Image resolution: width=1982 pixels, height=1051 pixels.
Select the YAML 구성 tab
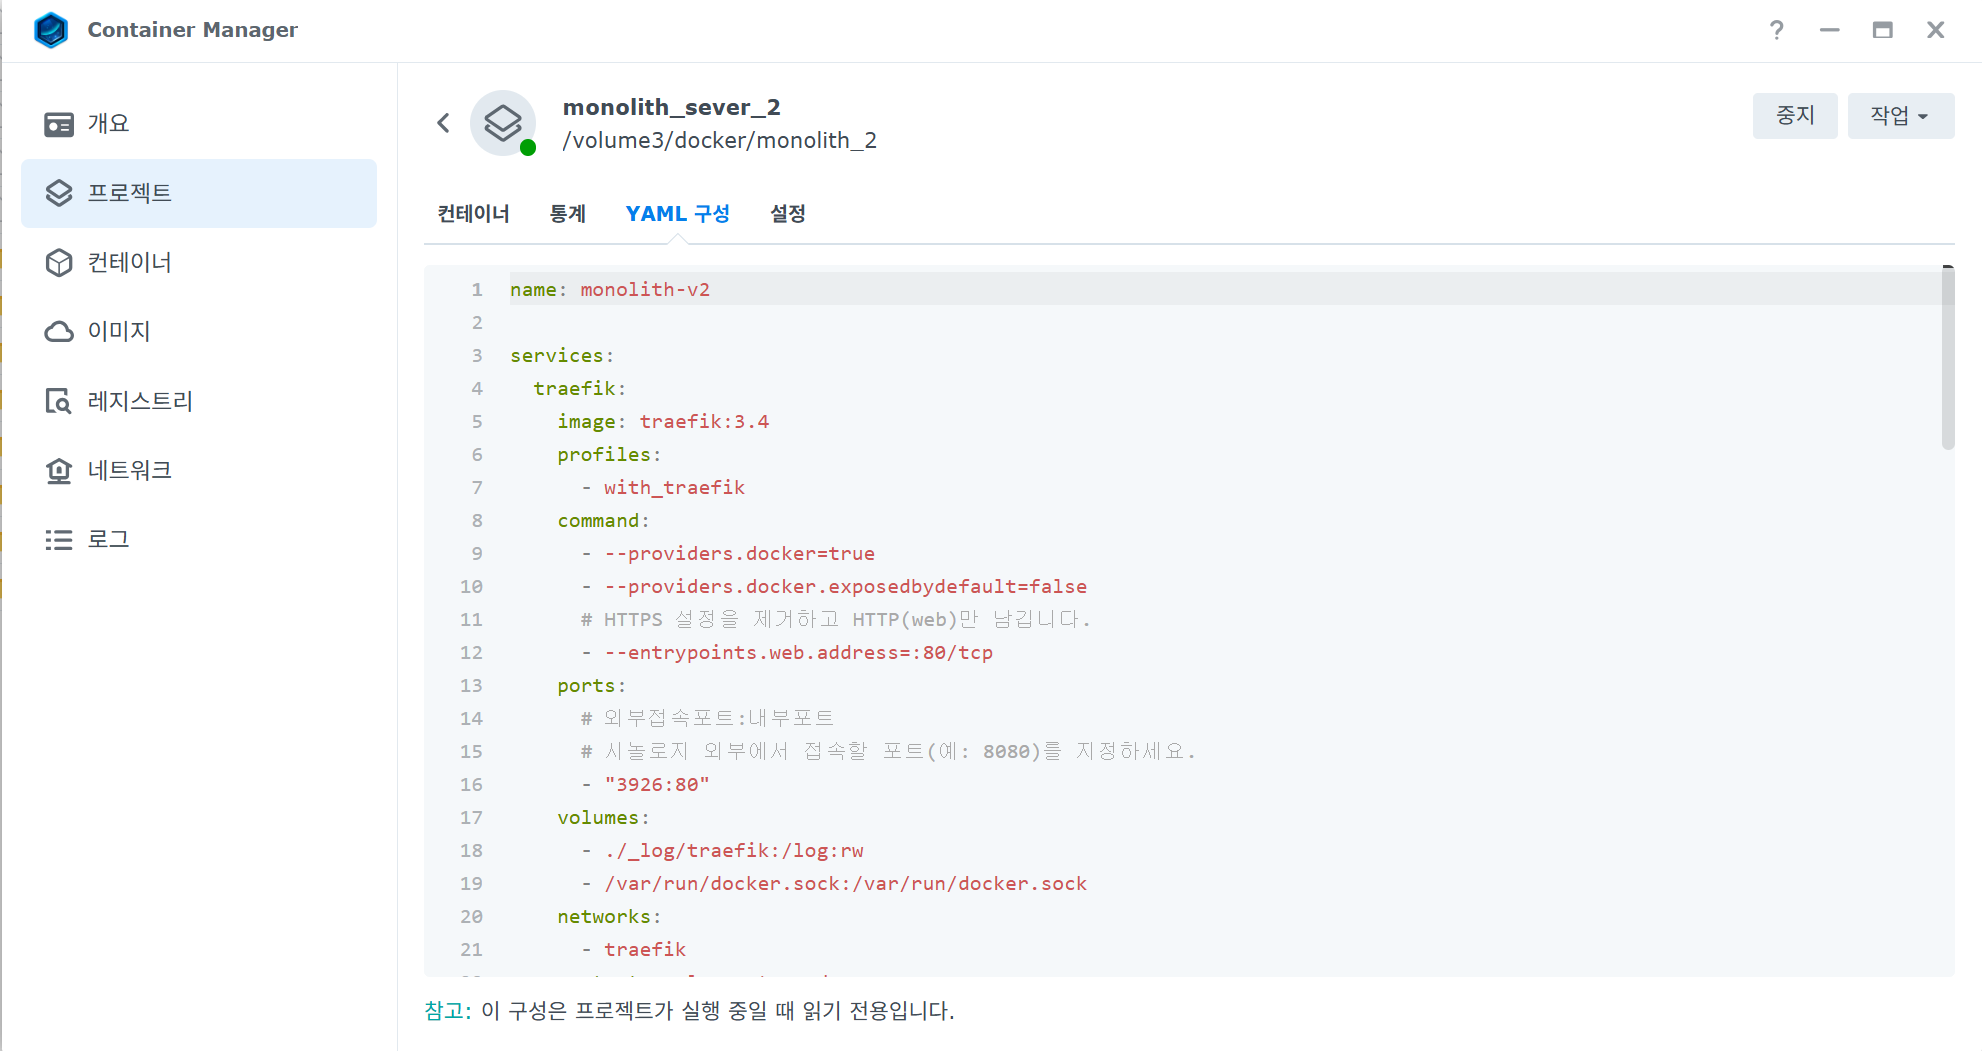coord(677,214)
